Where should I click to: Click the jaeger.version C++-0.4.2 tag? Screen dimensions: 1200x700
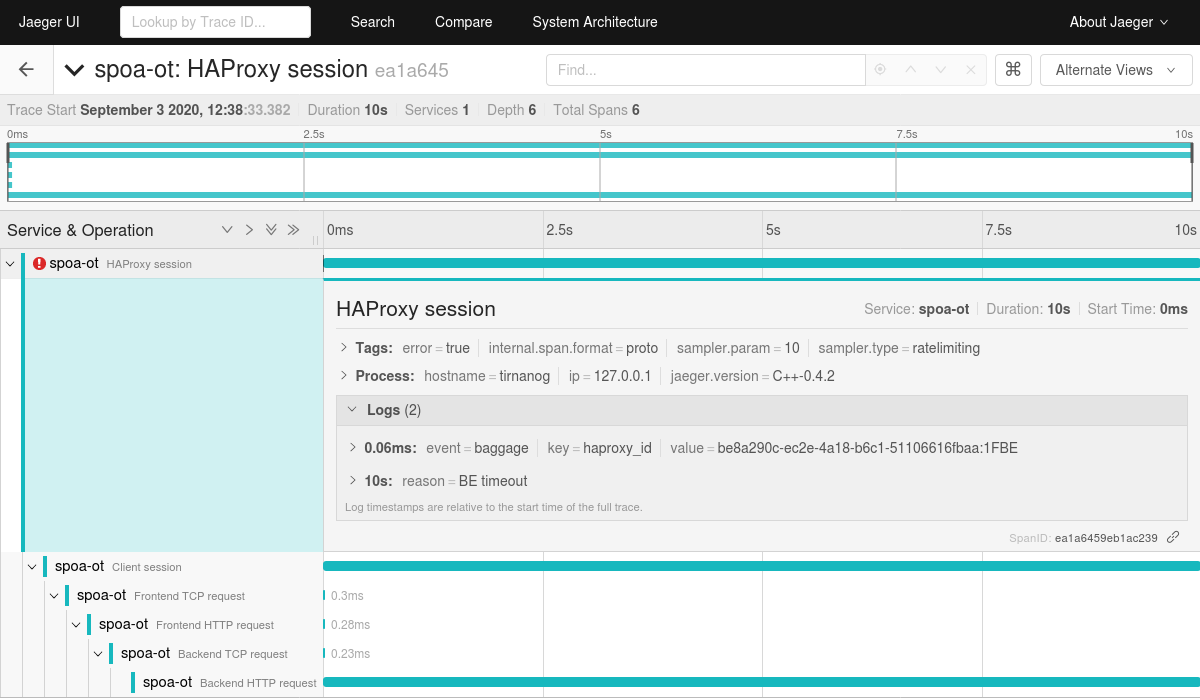752,376
